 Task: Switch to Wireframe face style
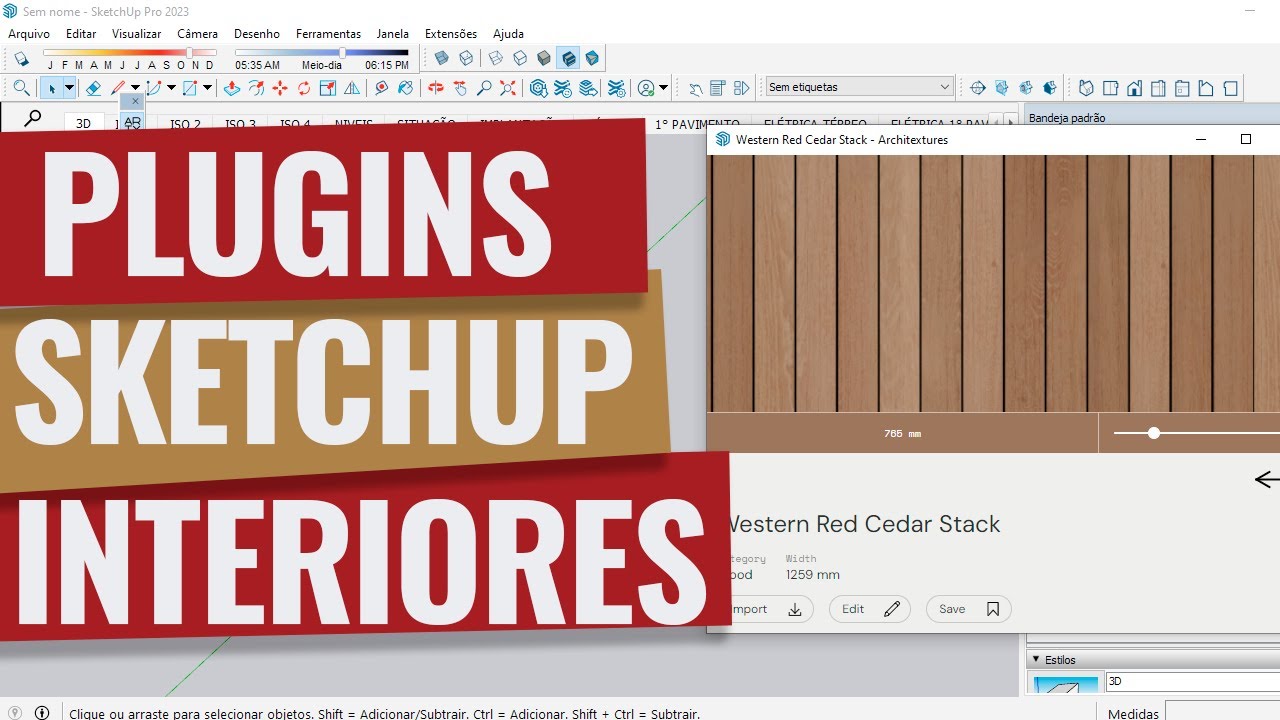point(496,58)
